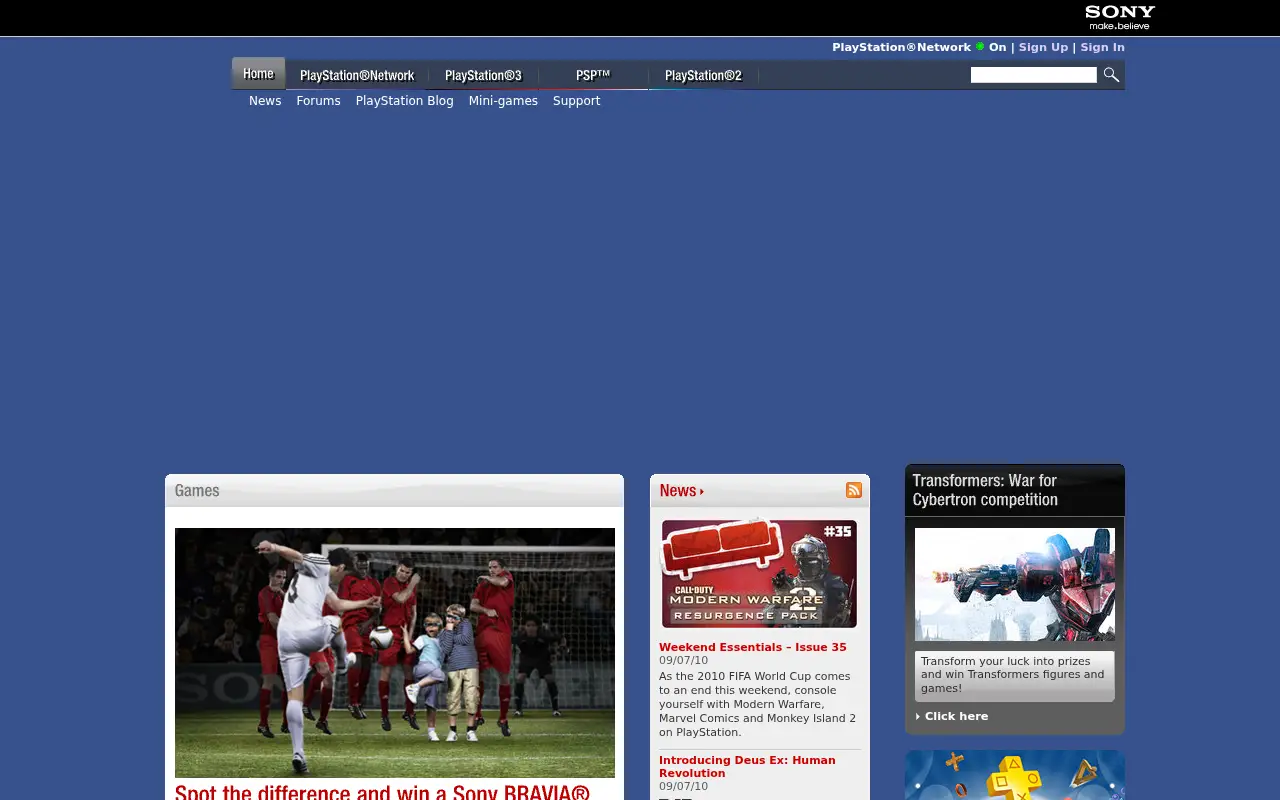
Task: Open News in the sub-navigation
Action: [x=265, y=101]
